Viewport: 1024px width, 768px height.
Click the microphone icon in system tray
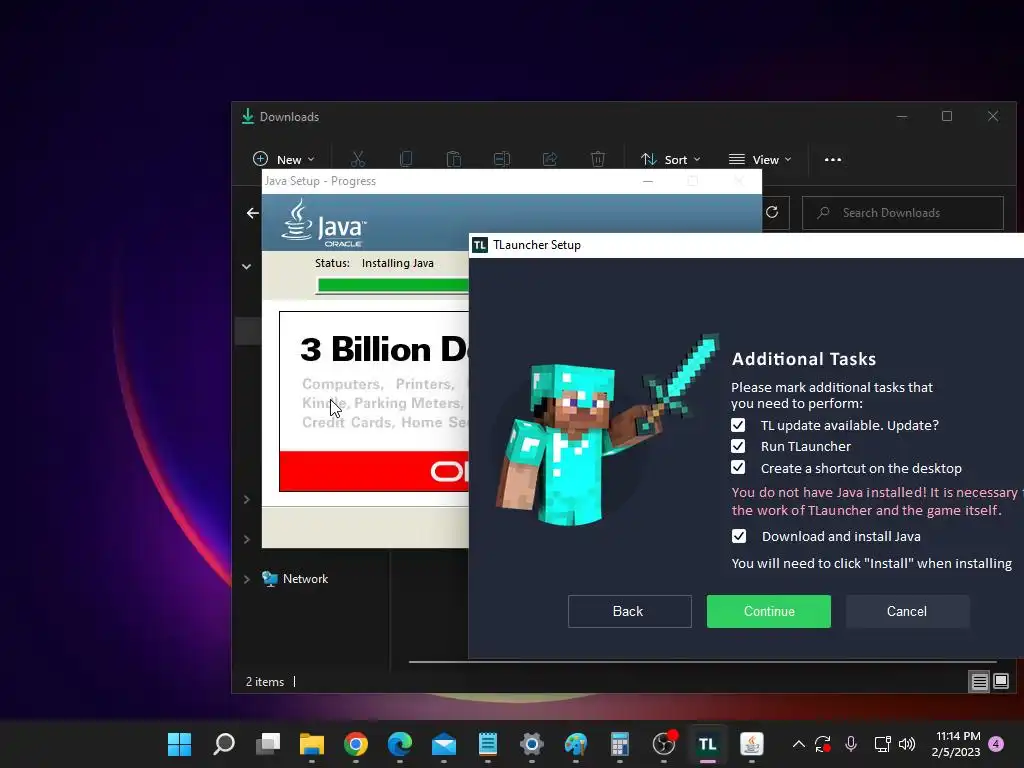pos(851,744)
